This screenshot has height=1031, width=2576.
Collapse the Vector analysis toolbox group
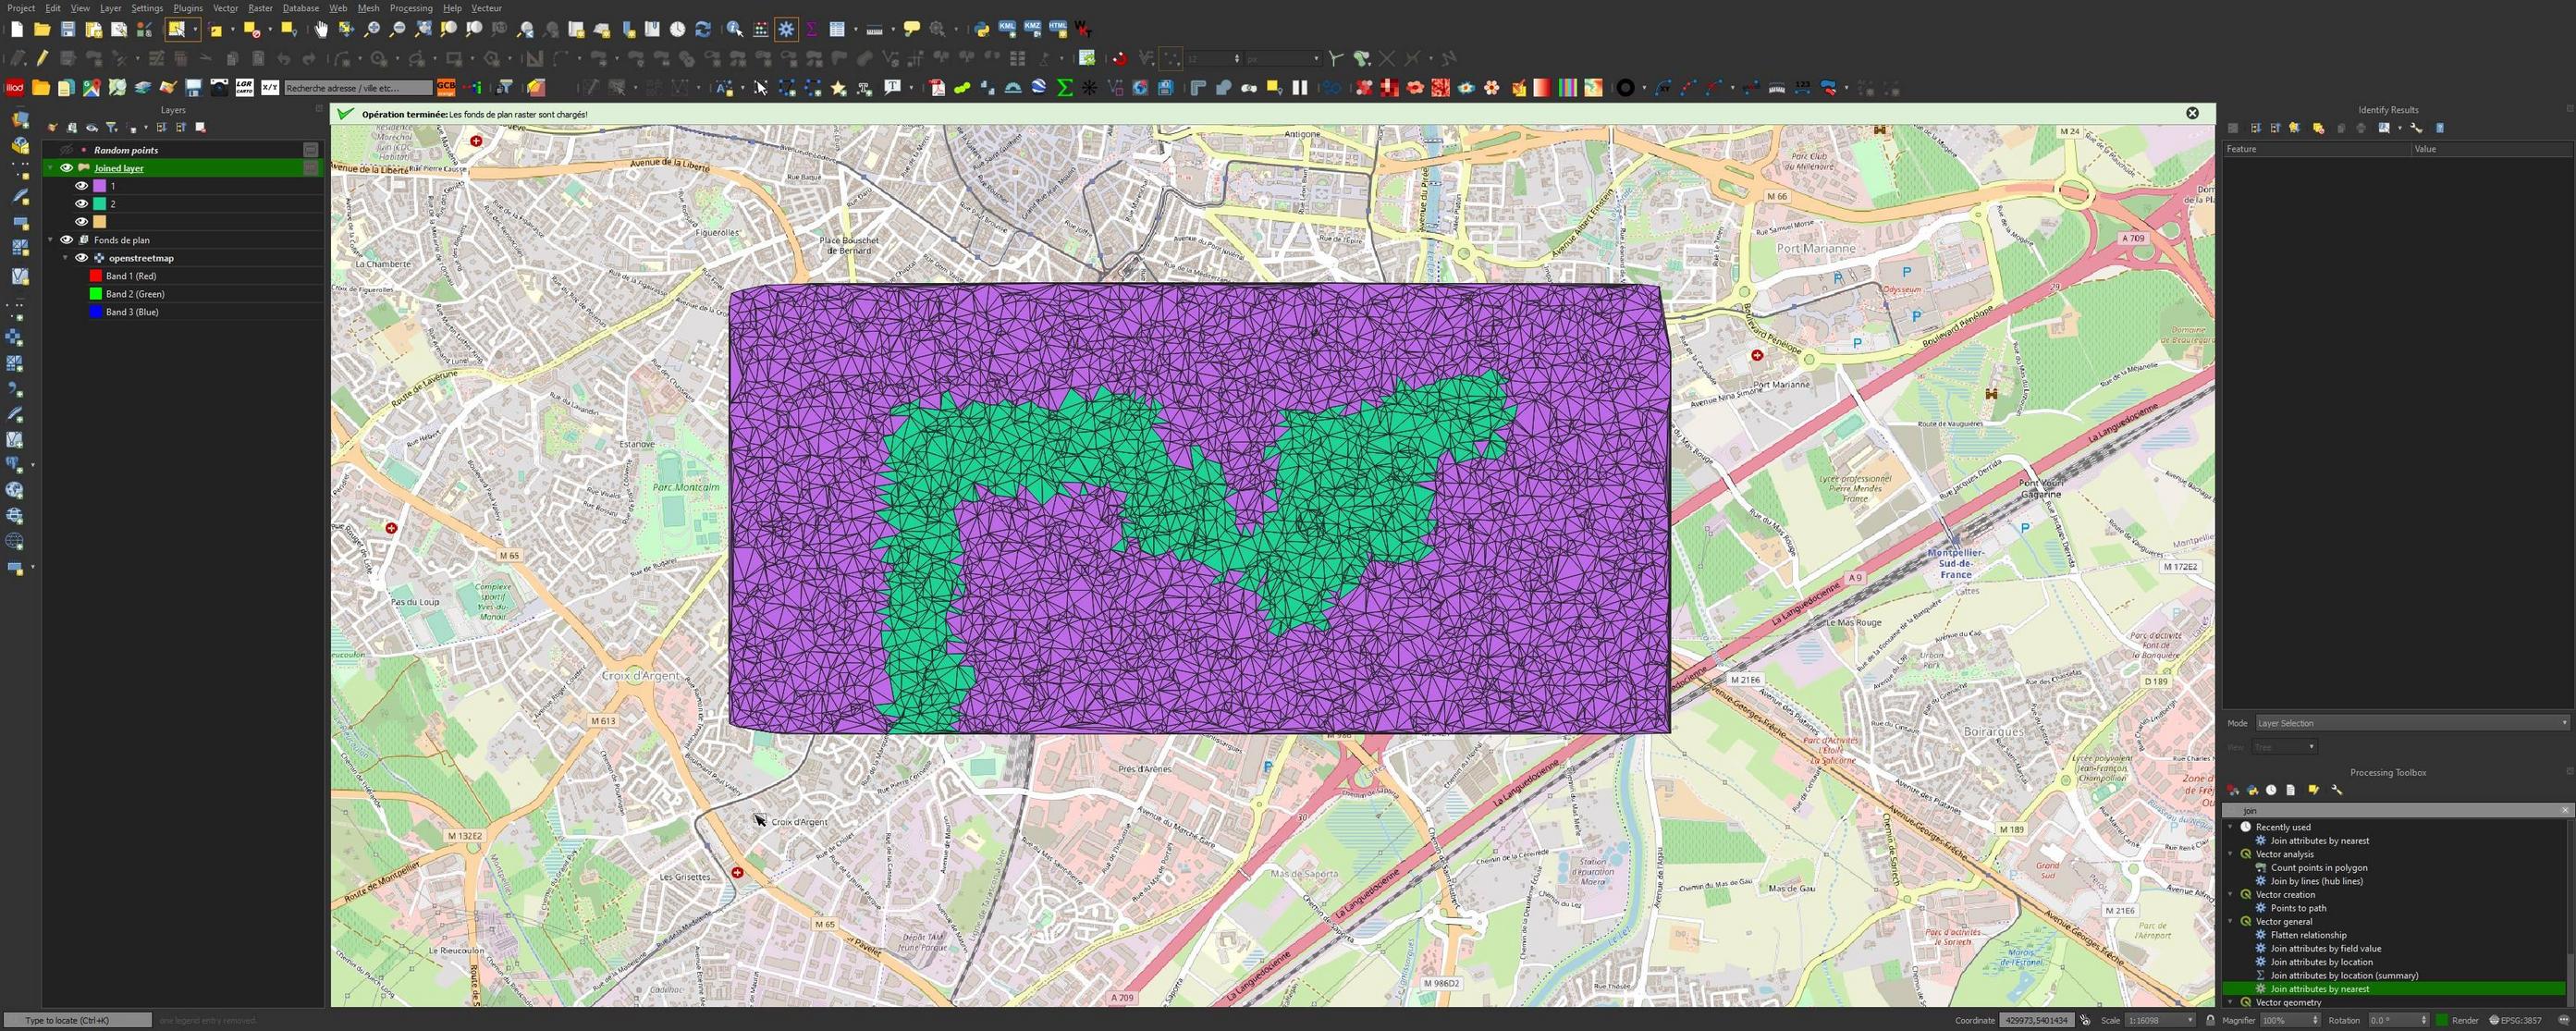click(x=2230, y=854)
